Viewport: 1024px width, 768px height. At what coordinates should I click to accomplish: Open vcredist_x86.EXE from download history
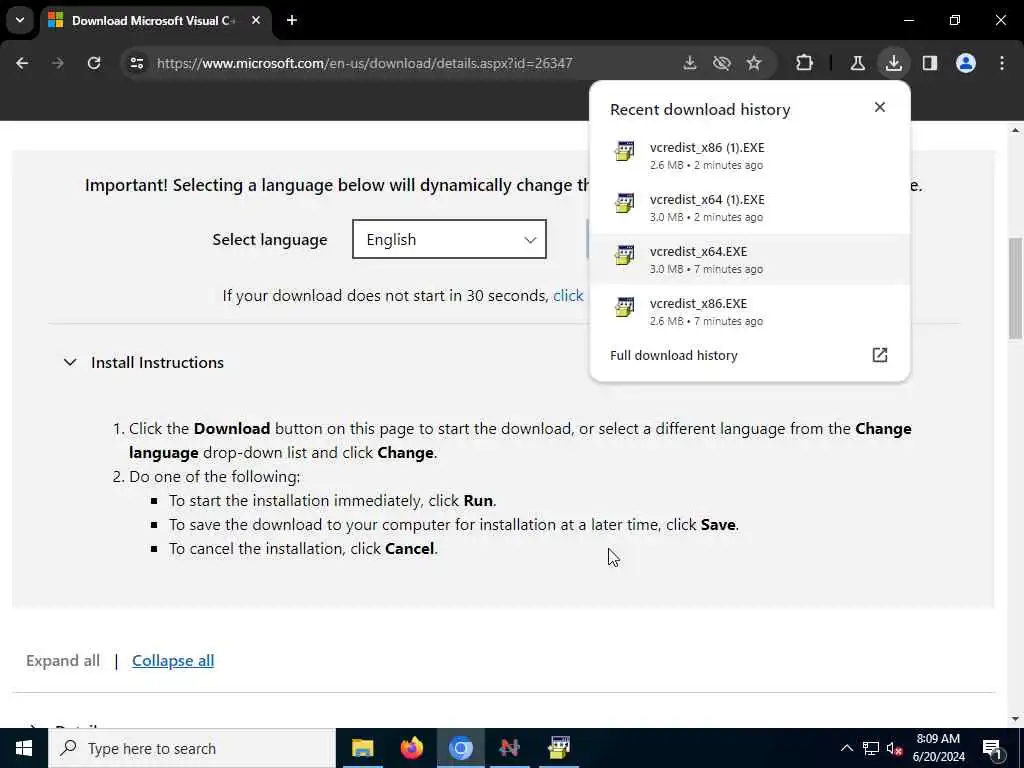tap(749, 312)
